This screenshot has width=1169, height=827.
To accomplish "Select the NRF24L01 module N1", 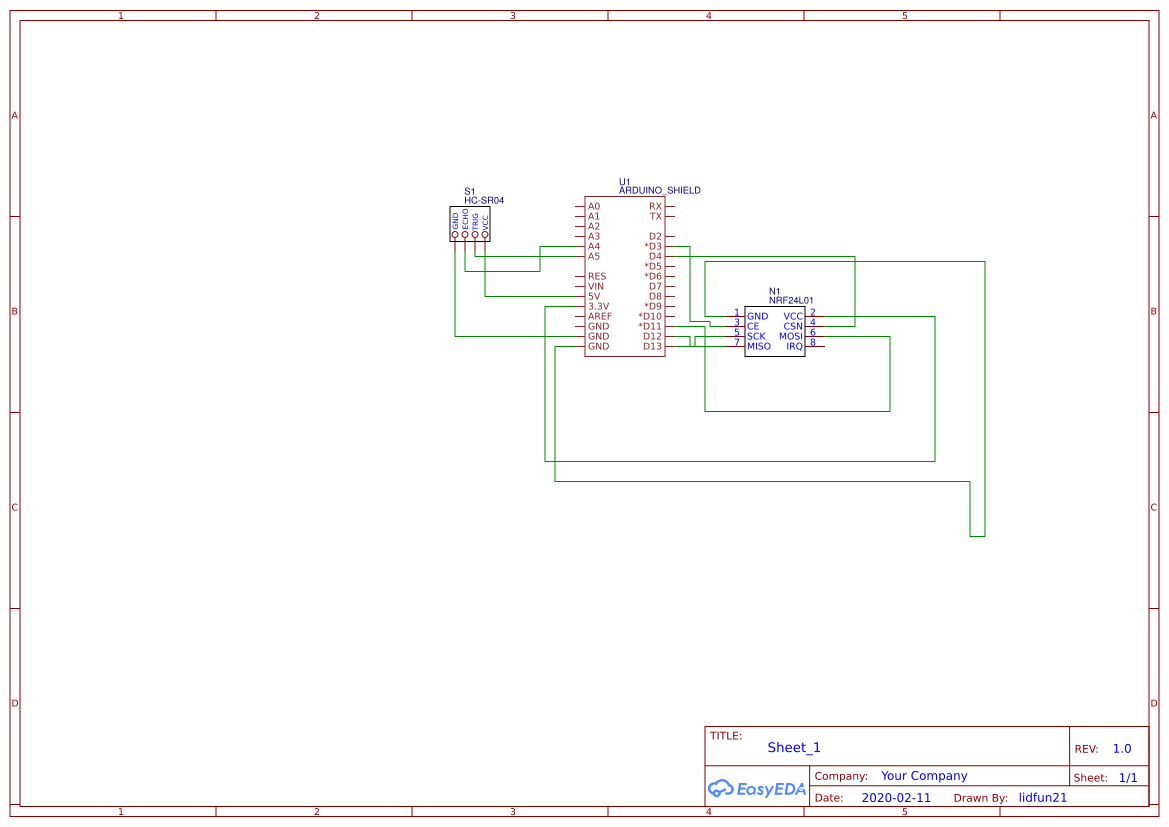I will [x=775, y=331].
